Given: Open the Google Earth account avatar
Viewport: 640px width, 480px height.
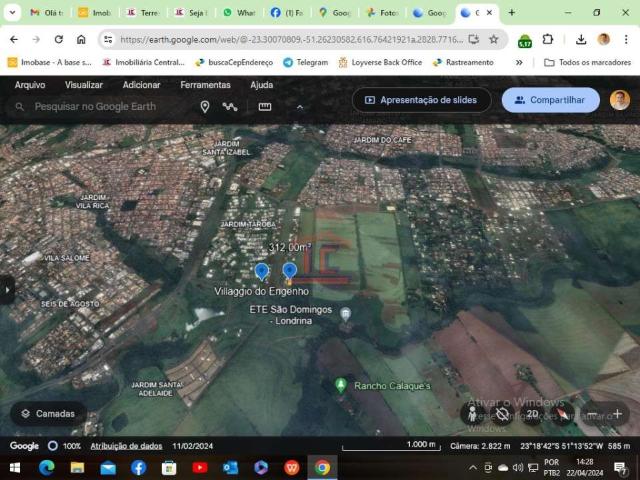Looking at the screenshot, I should (x=620, y=100).
